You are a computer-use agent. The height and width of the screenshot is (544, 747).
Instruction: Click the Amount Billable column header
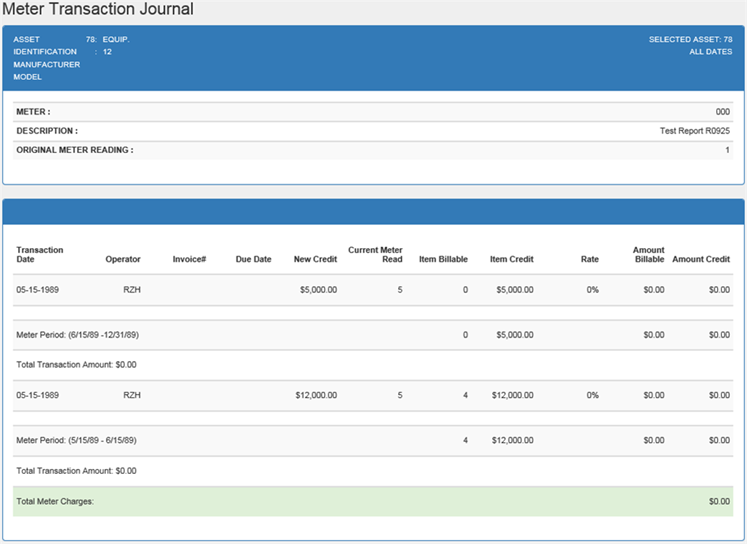pyautogui.click(x=648, y=254)
